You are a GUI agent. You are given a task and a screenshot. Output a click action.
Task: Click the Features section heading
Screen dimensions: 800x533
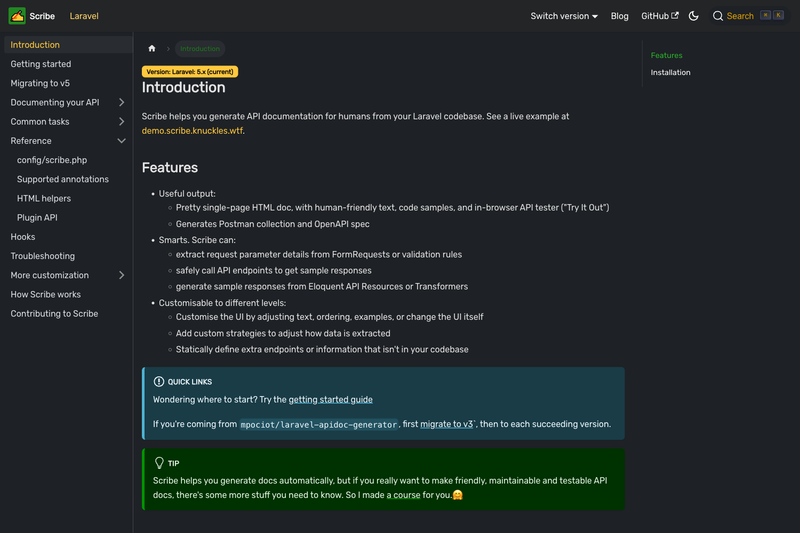point(170,167)
